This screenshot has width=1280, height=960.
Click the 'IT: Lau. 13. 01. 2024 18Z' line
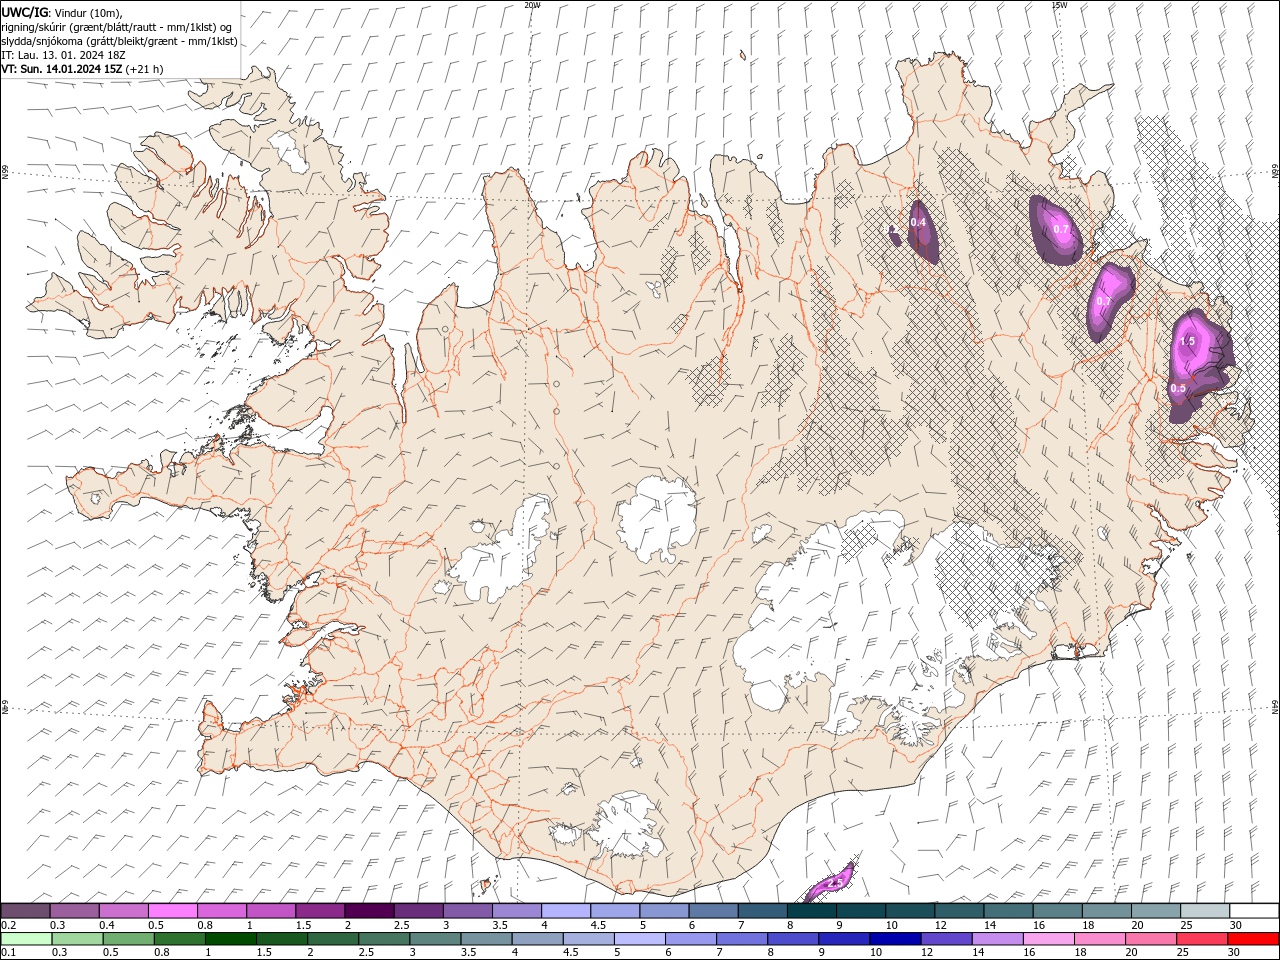(63, 55)
